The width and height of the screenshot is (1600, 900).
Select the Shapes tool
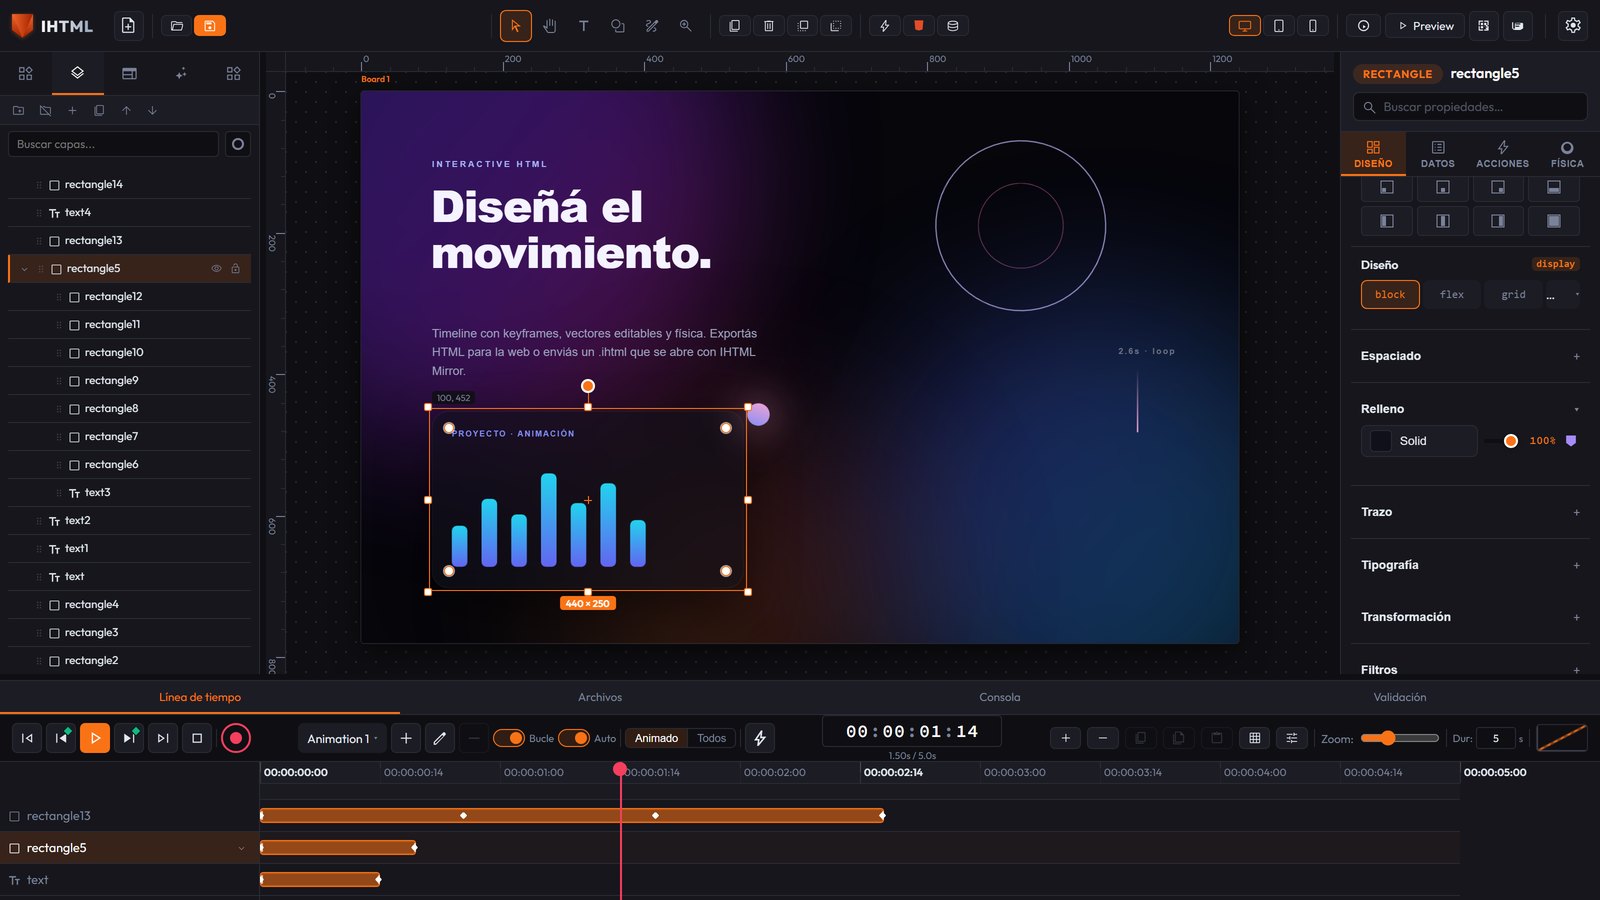(x=618, y=26)
